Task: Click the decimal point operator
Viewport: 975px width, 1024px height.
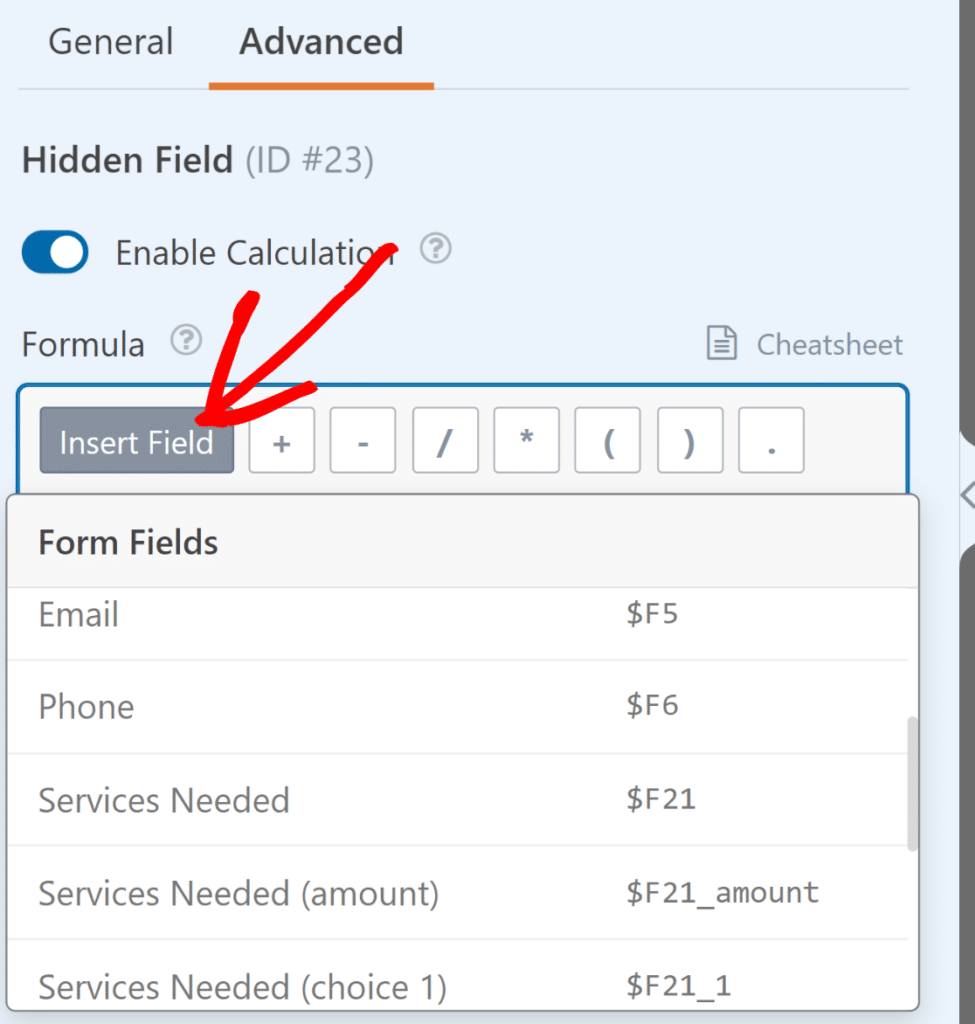Action: (770, 440)
